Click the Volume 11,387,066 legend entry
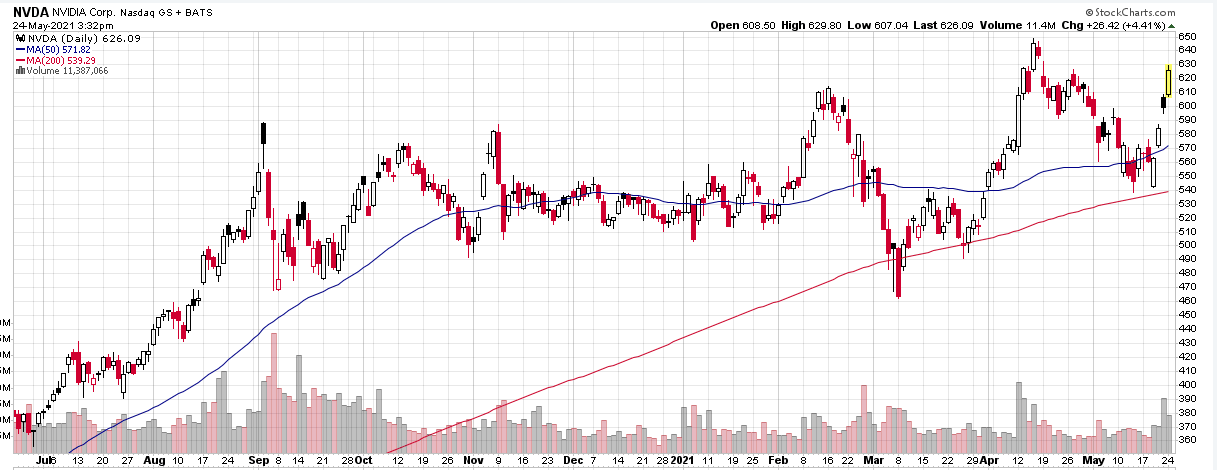The image size is (1217, 470). (x=67, y=71)
